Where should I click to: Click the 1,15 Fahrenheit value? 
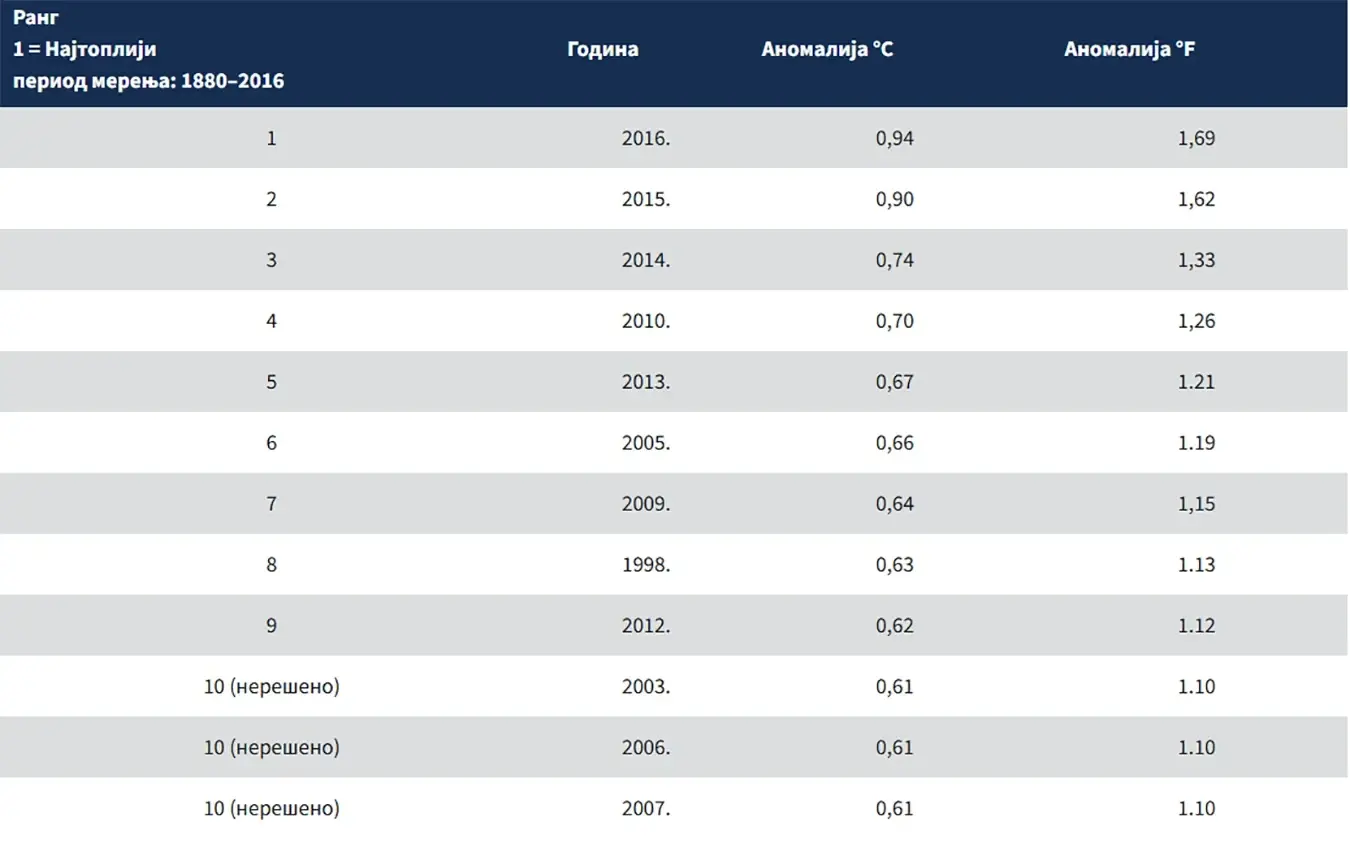click(1196, 504)
